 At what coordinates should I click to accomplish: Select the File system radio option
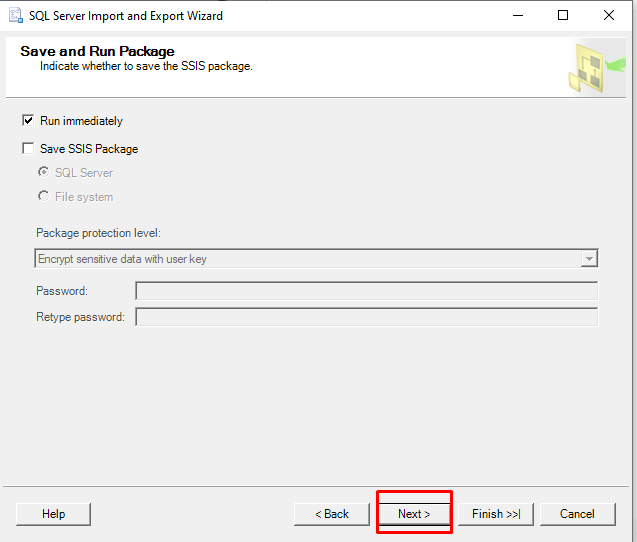click(x=43, y=196)
